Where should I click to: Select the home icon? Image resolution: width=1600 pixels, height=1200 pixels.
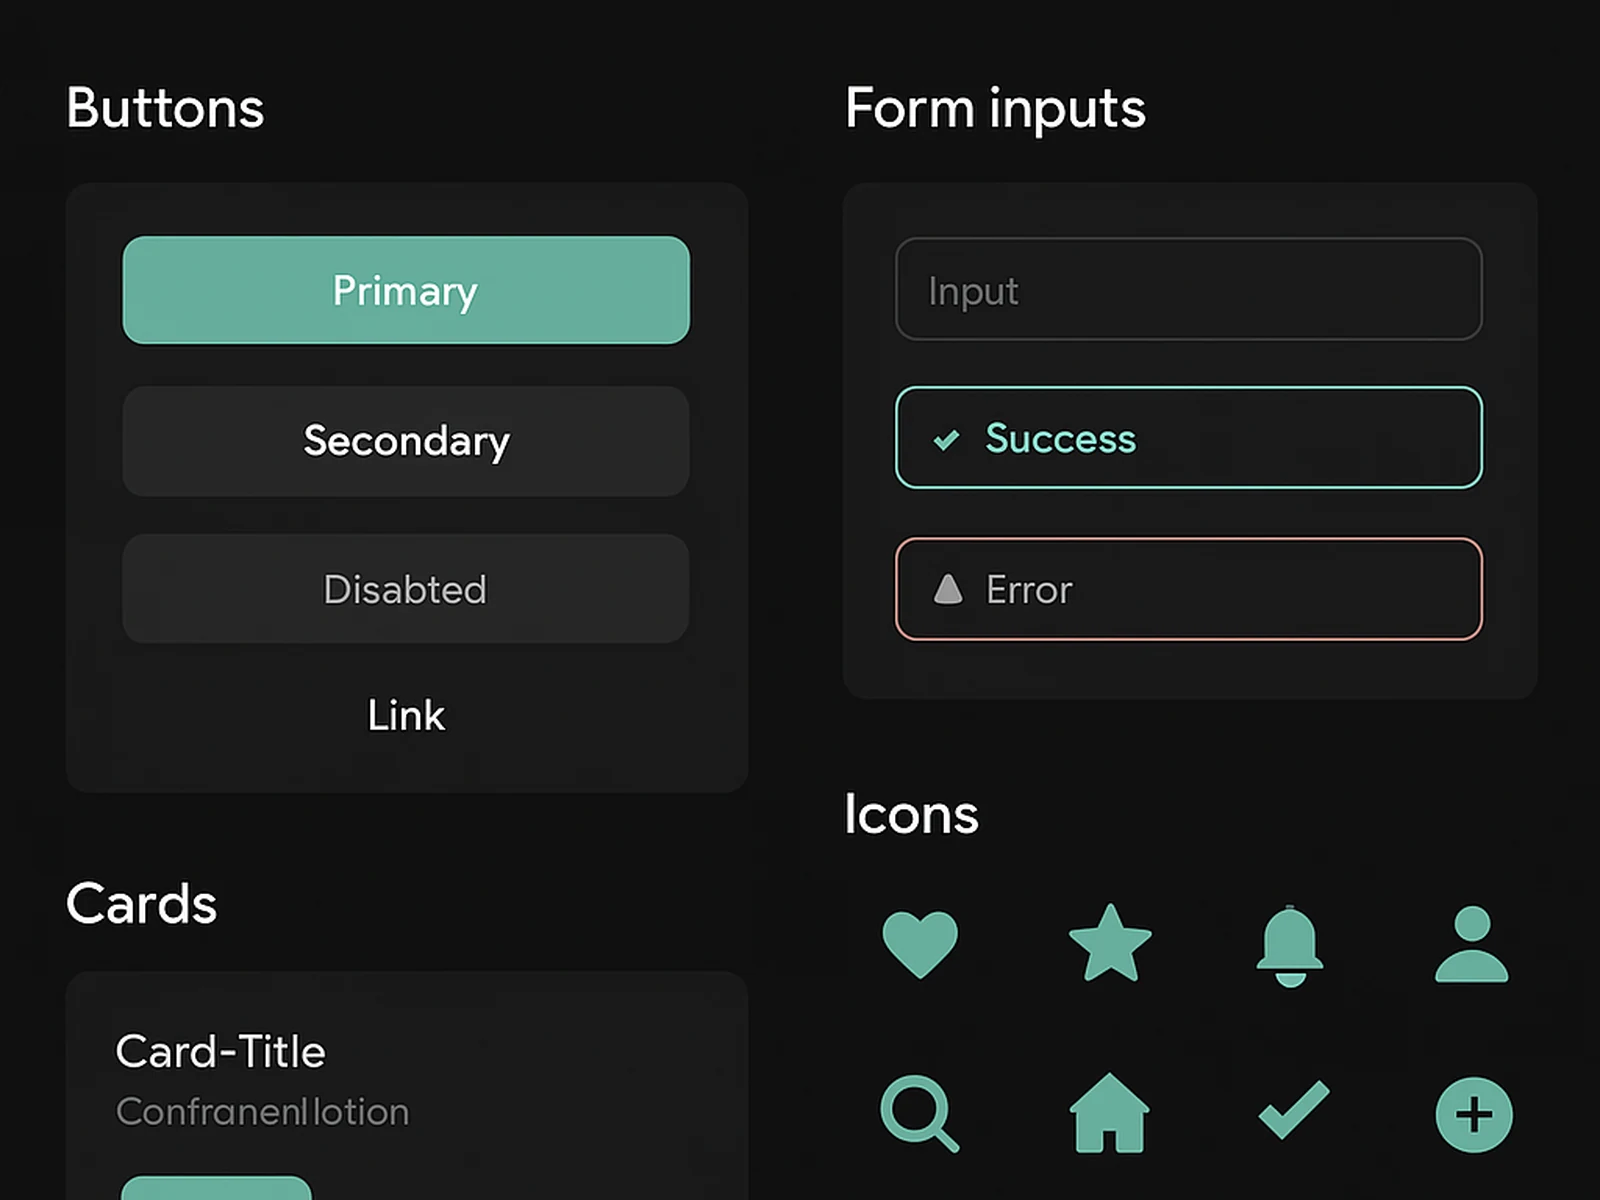click(1110, 1113)
